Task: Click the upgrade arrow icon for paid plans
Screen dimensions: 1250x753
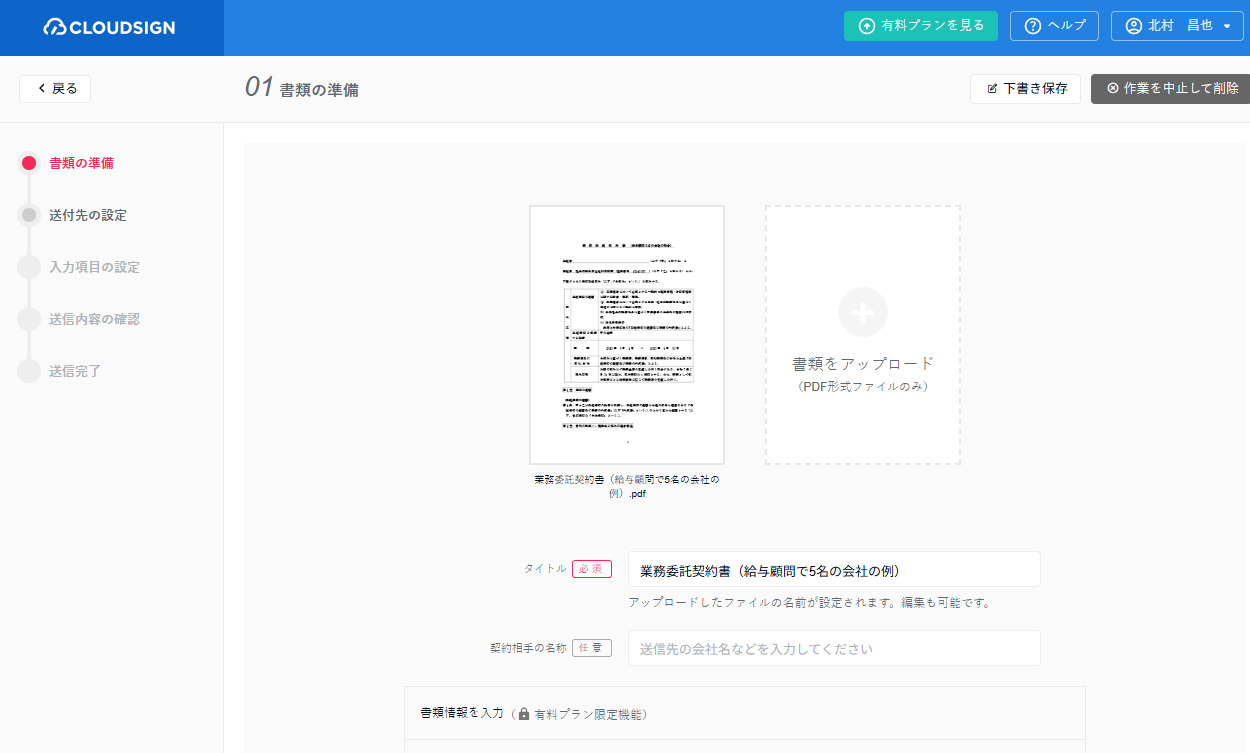Action: point(866,26)
